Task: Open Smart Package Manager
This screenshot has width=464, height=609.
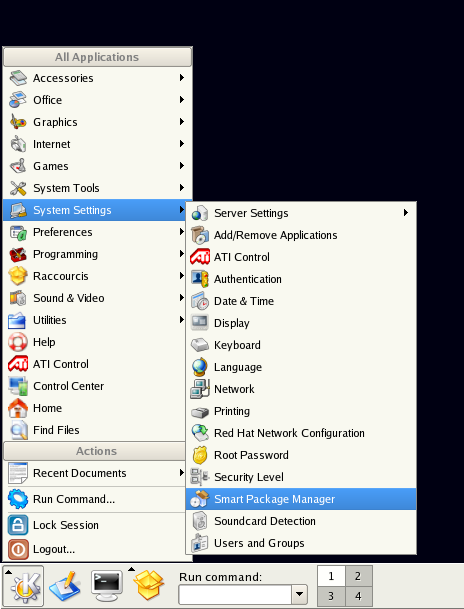Action: 301,499
